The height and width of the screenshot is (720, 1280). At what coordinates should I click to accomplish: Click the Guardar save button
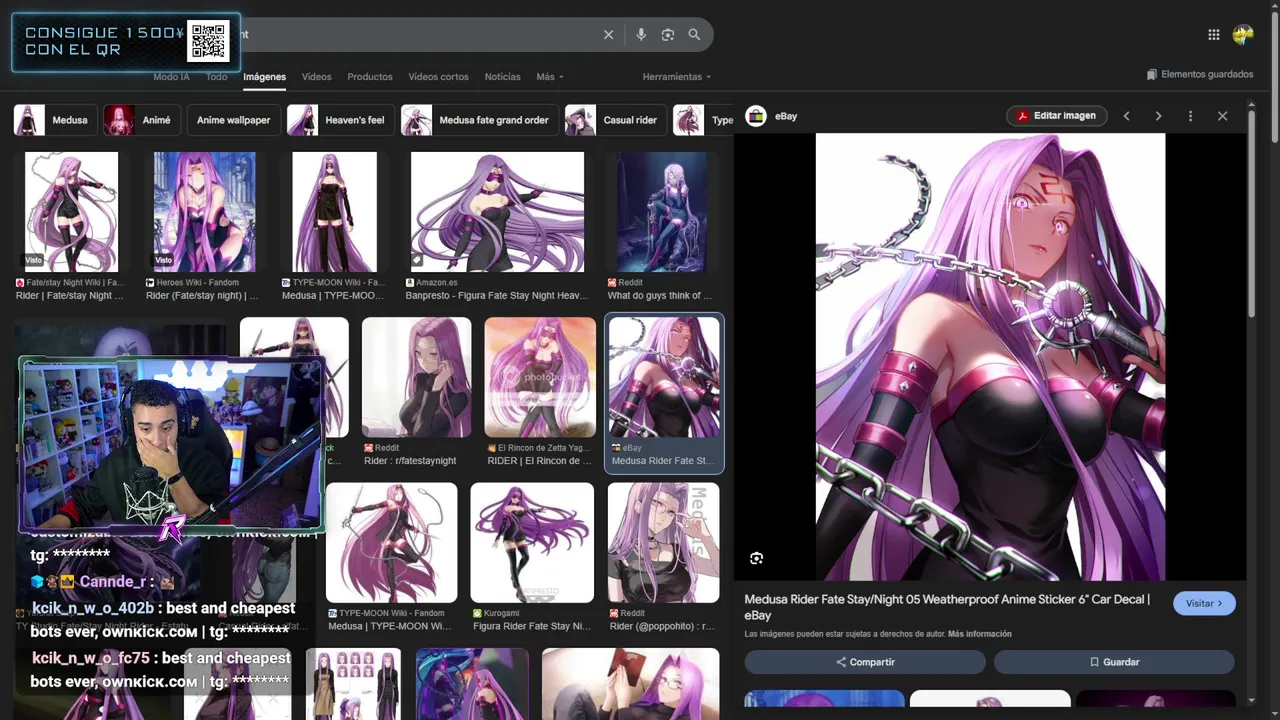point(1114,662)
